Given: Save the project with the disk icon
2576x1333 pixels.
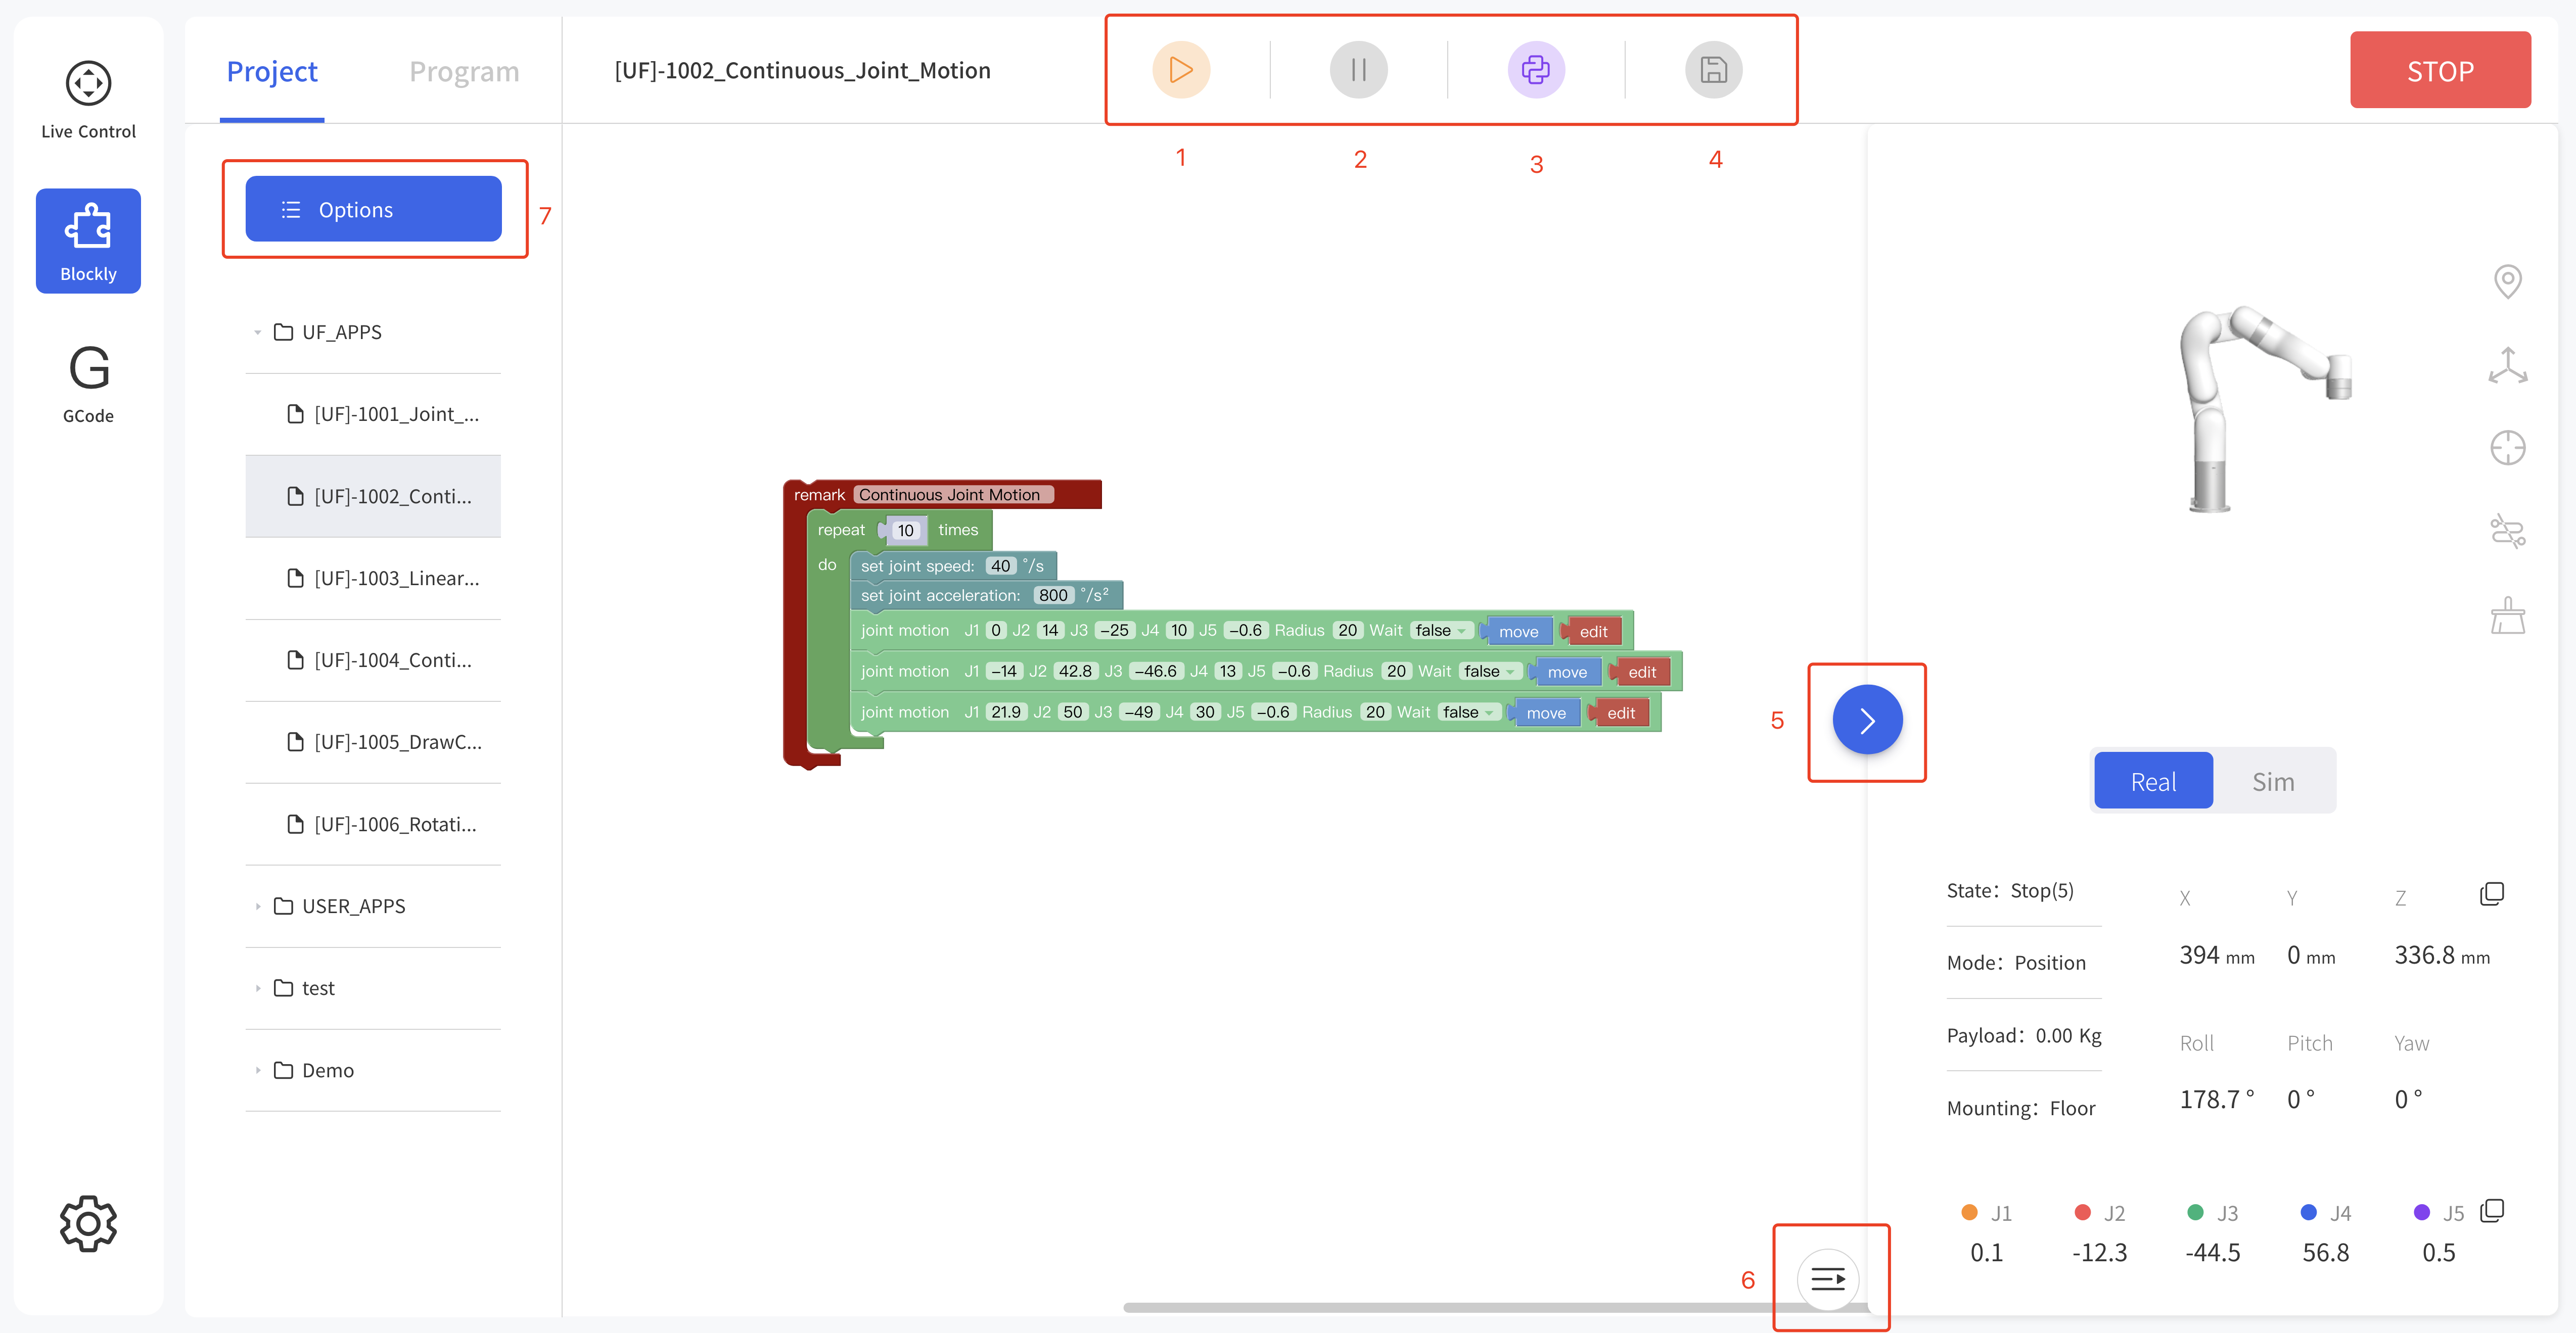Looking at the screenshot, I should (1714, 70).
